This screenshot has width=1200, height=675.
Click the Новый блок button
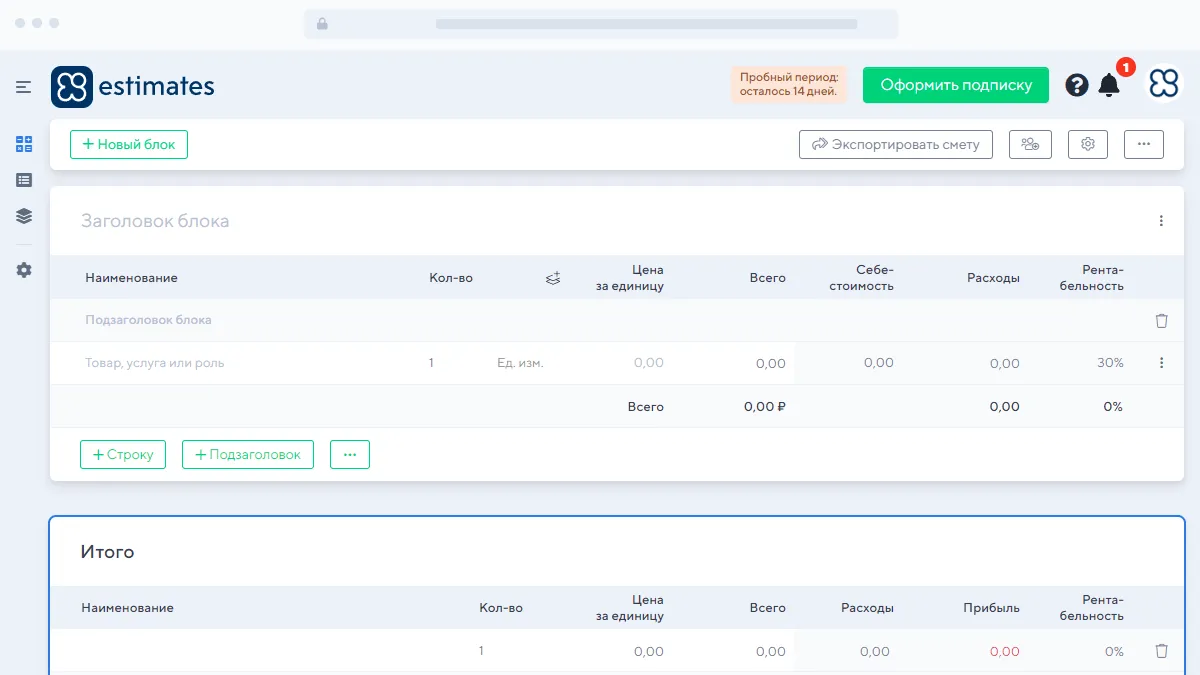pos(129,144)
